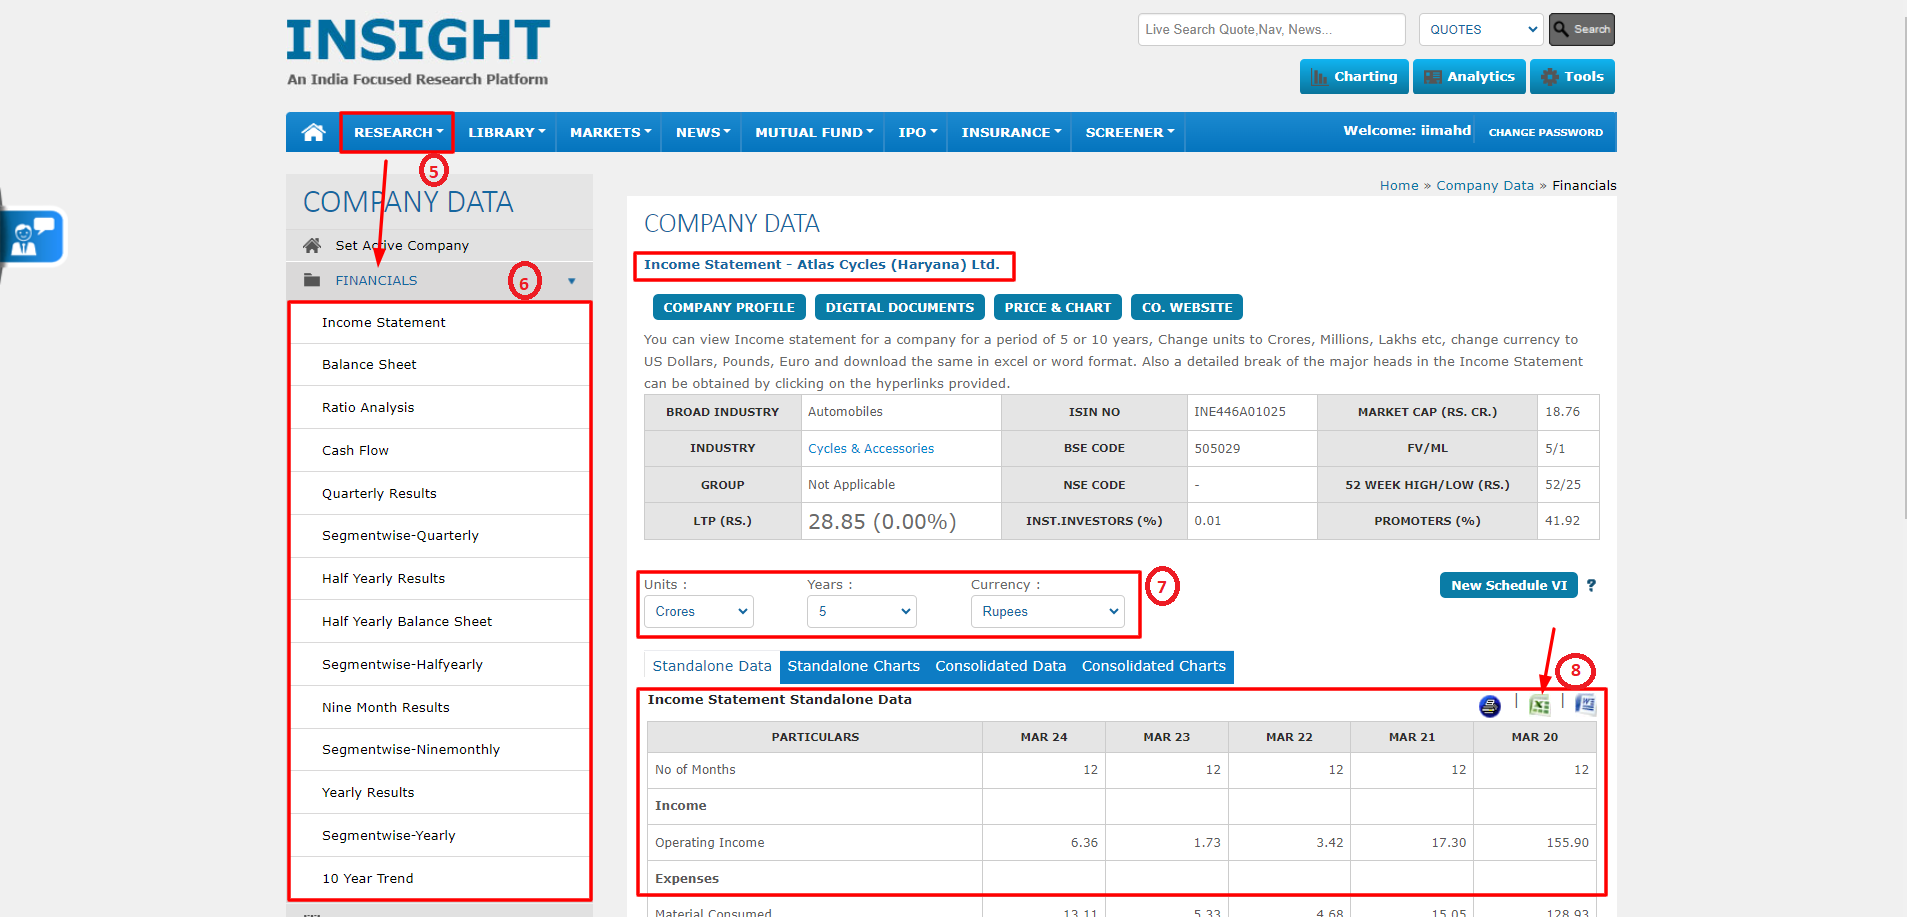Open the LIBRARY menu
This screenshot has width=1907, height=917.
(506, 132)
